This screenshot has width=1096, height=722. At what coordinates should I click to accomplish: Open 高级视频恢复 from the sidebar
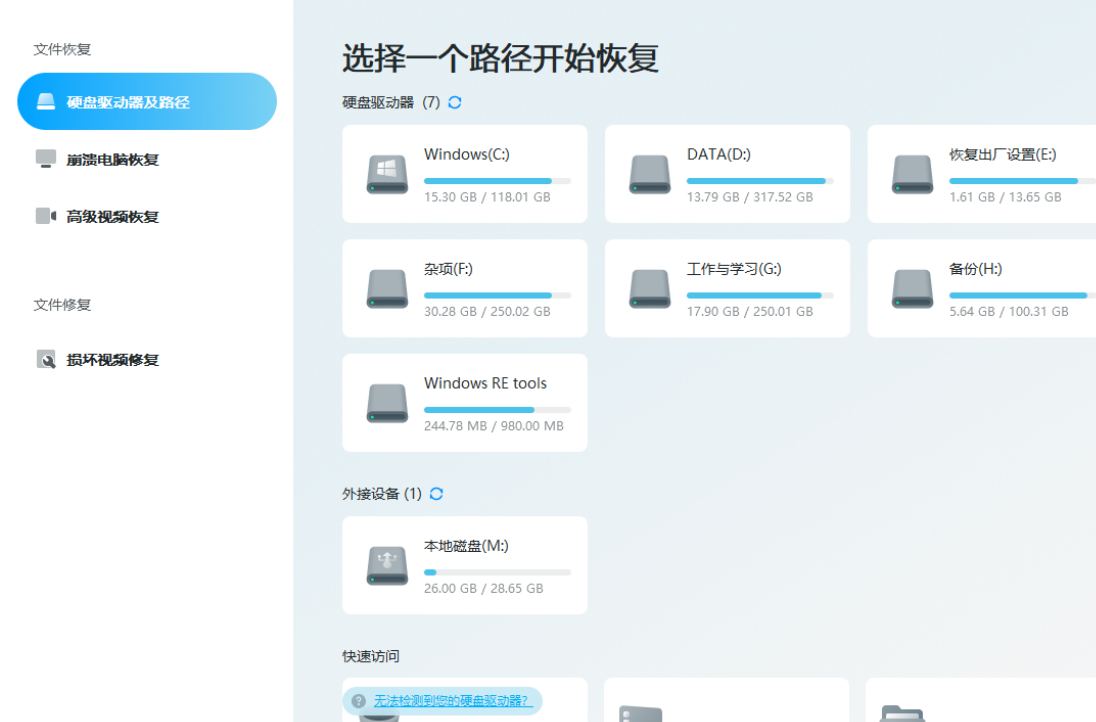(112, 216)
